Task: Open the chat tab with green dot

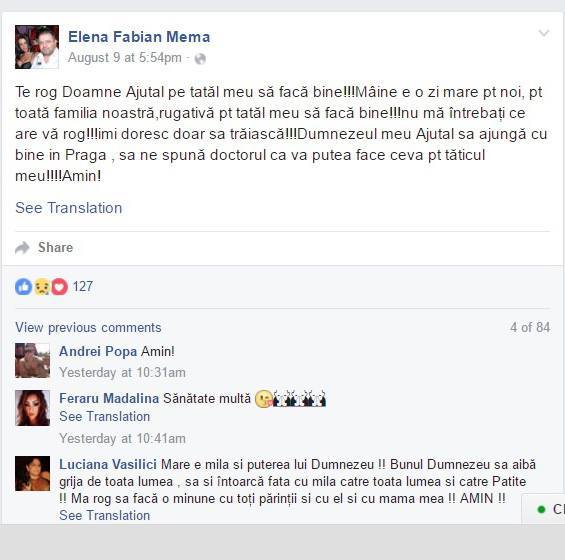Action: 543,509
